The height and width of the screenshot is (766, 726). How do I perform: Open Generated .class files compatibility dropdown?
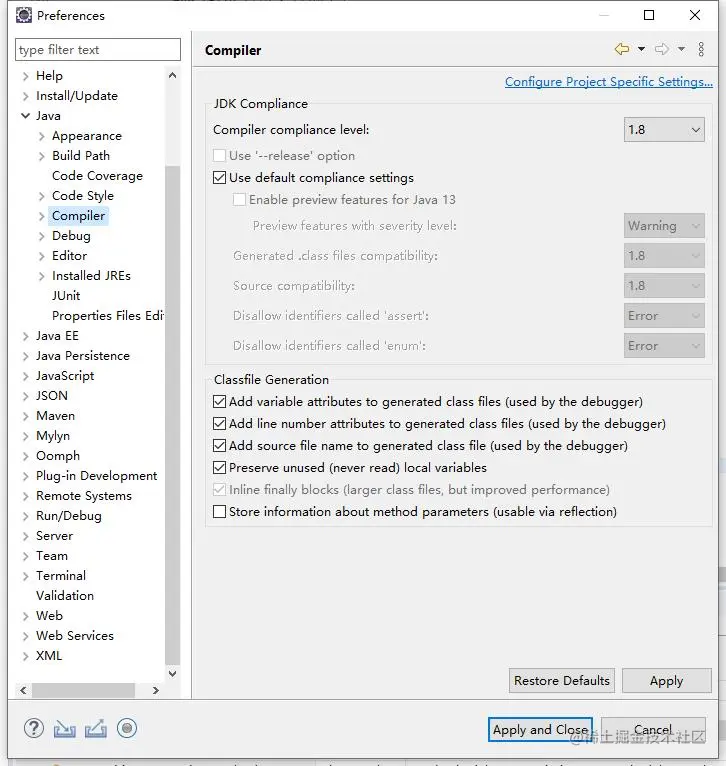[x=664, y=255]
